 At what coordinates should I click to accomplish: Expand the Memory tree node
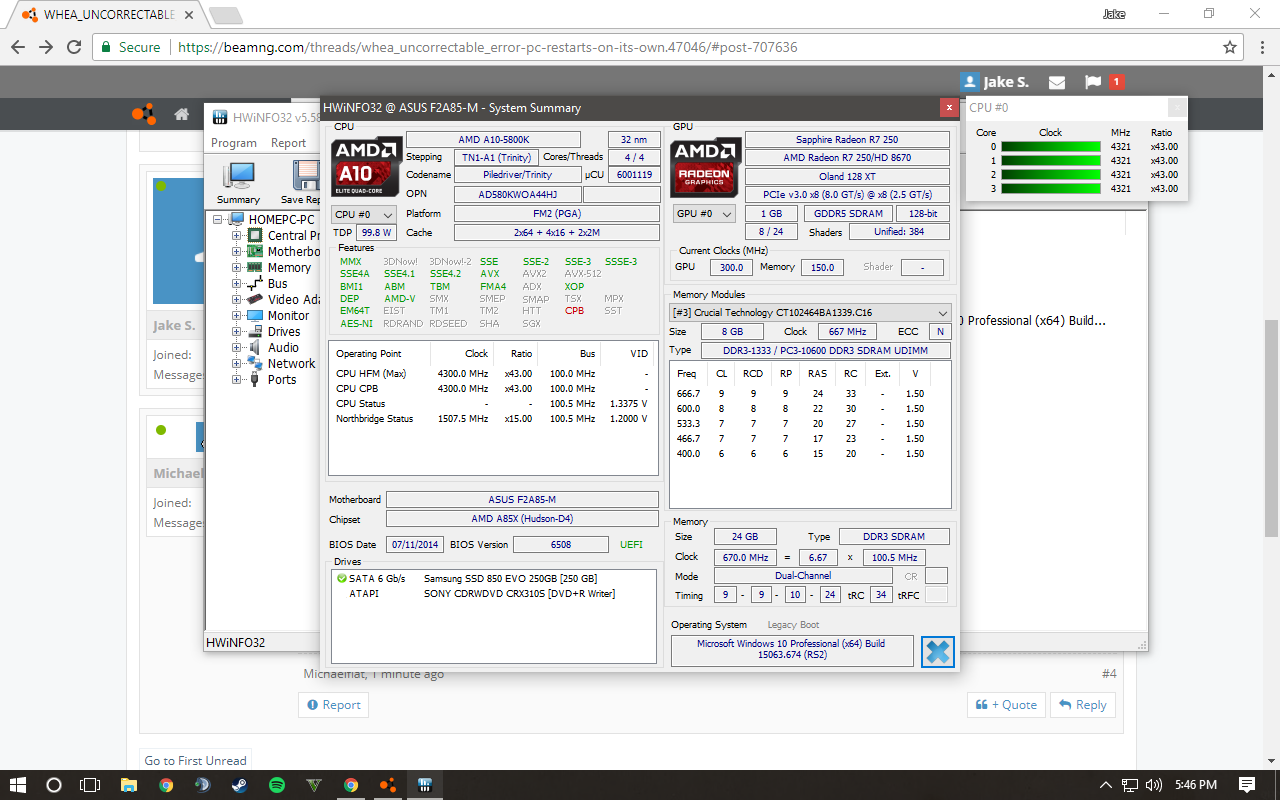pyautogui.click(x=237, y=267)
